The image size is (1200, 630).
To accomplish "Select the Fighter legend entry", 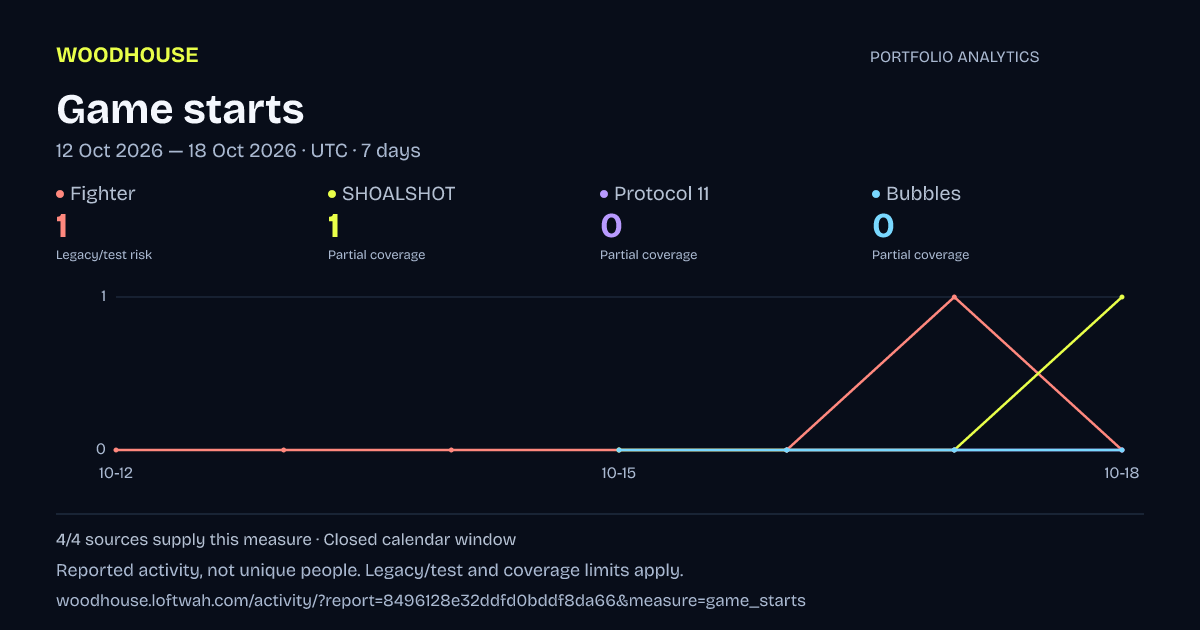I will (96, 194).
